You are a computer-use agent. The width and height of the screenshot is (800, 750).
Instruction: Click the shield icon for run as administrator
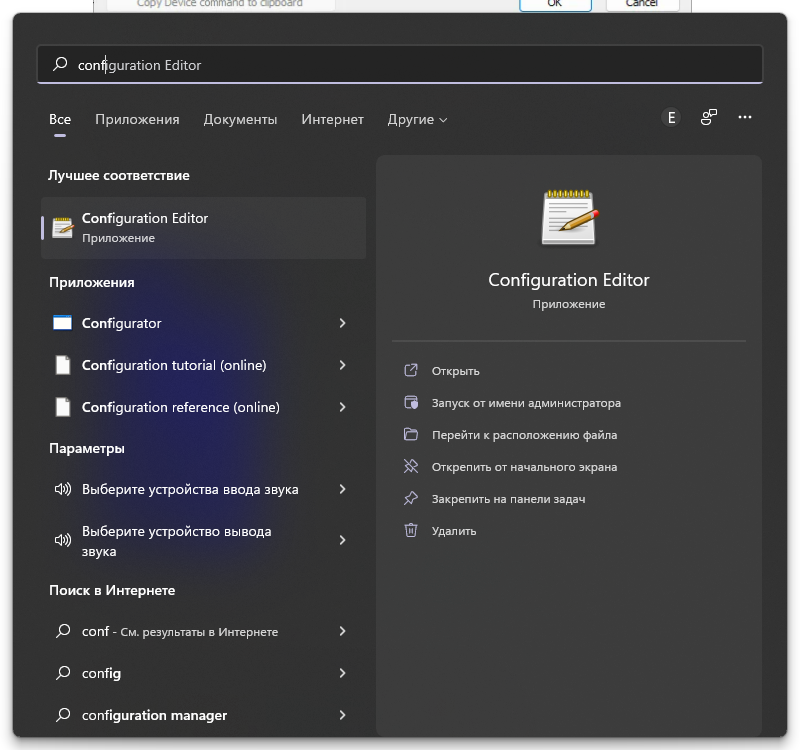tap(411, 403)
